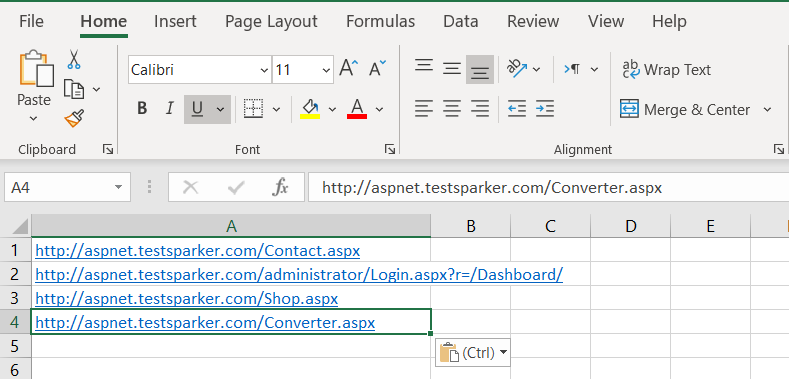
Task: Select the Format Painter brush
Action: pyautogui.click(x=73, y=118)
